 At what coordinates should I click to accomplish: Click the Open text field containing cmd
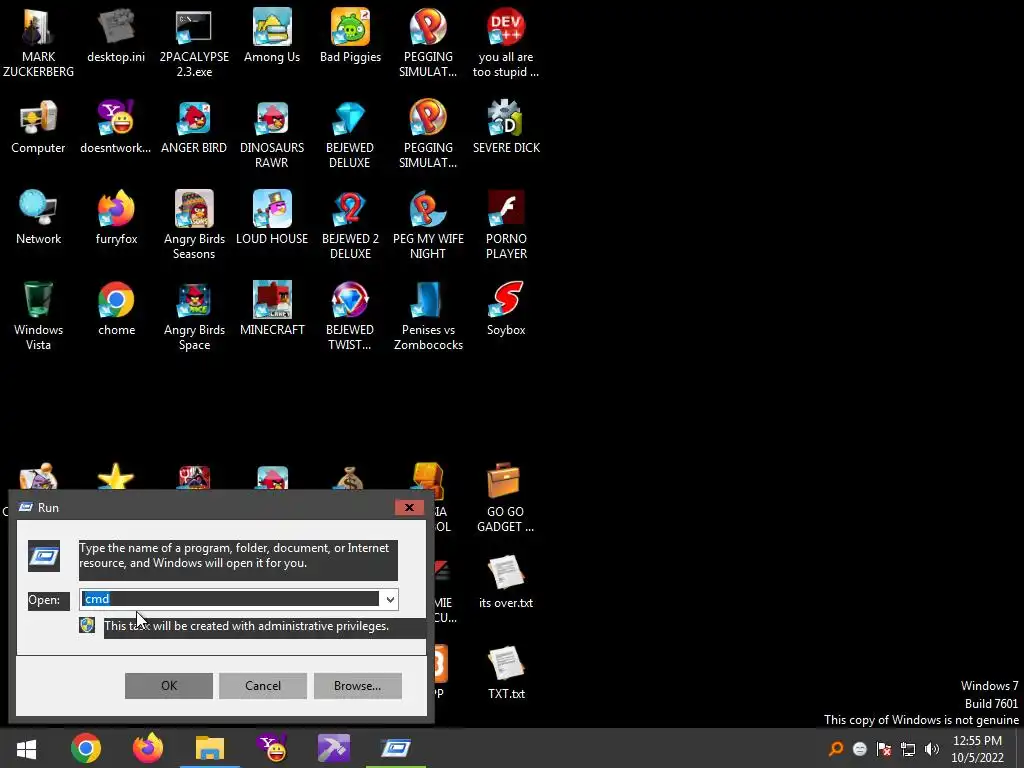[x=231, y=600]
